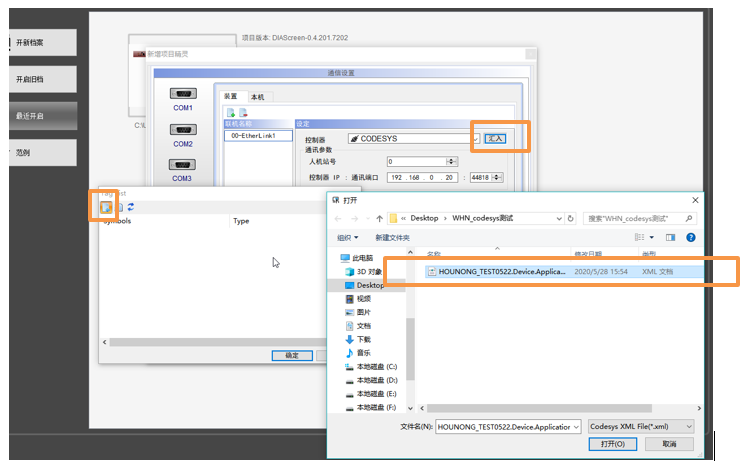
Task: Select the COM2 serial port icon
Action: pos(183,129)
